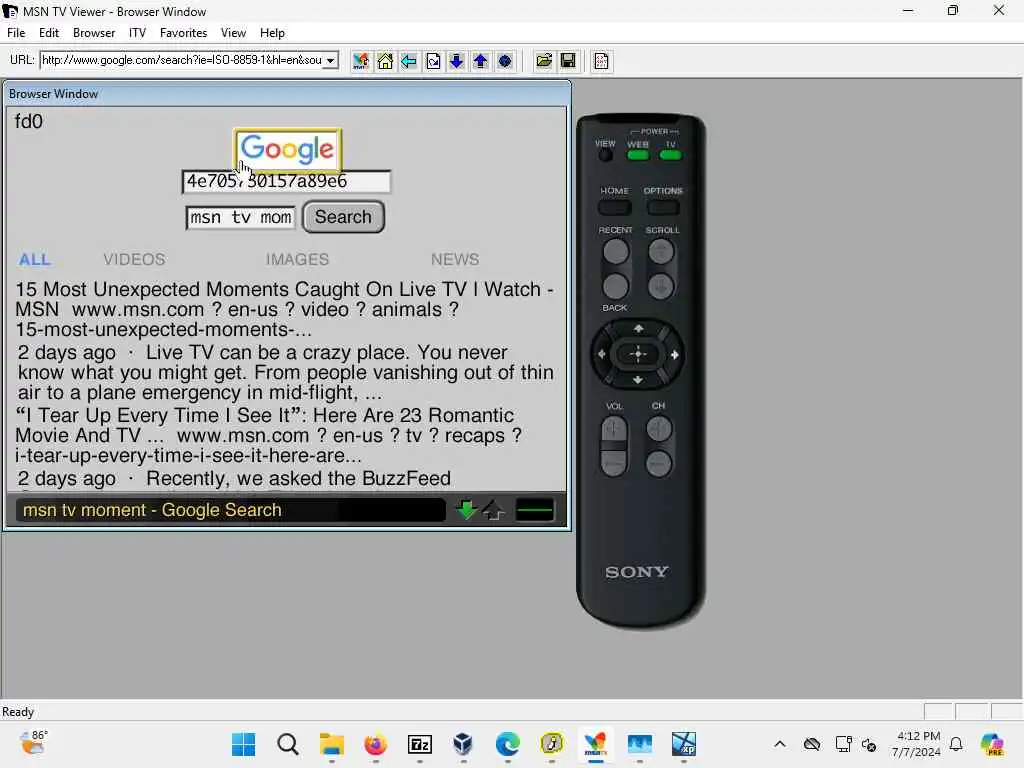Open 7-Zip from the taskbar
The image size is (1024, 768).
(x=420, y=744)
